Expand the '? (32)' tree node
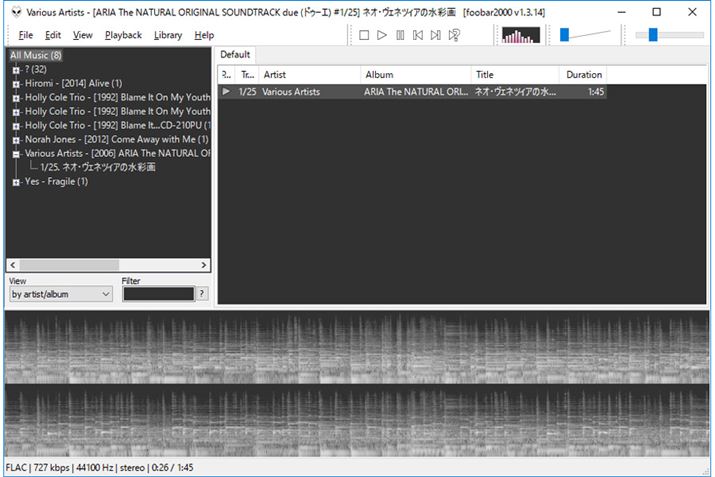The width and height of the screenshot is (715, 477). 16,70
